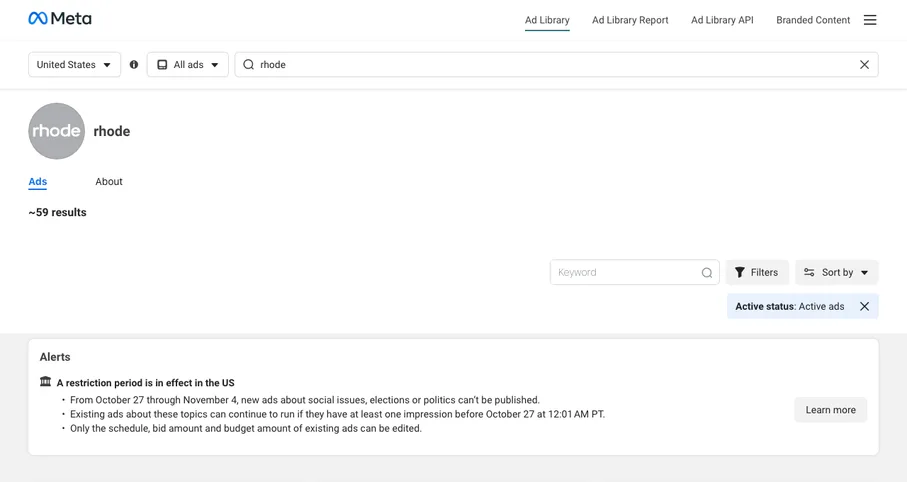Click Learn more in Alerts
Image resolution: width=907 pixels, height=482 pixels.
[830, 410]
